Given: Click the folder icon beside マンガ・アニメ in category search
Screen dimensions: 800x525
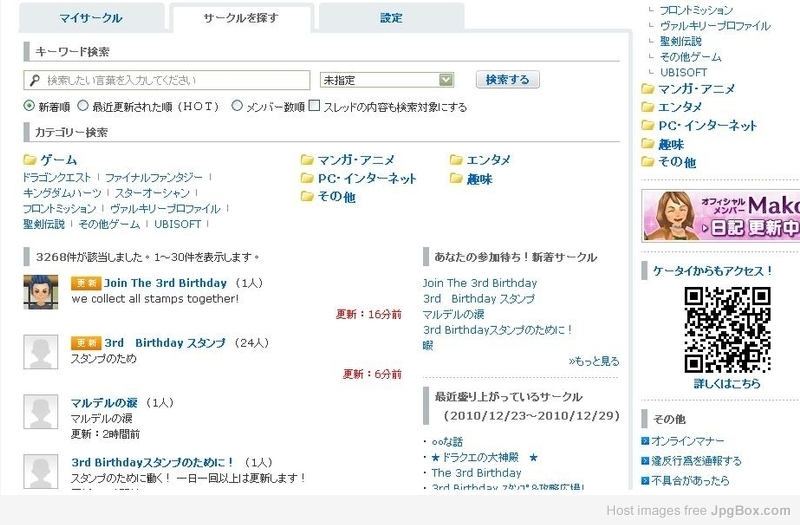Looking at the screenshot, I should click(307, 160).
